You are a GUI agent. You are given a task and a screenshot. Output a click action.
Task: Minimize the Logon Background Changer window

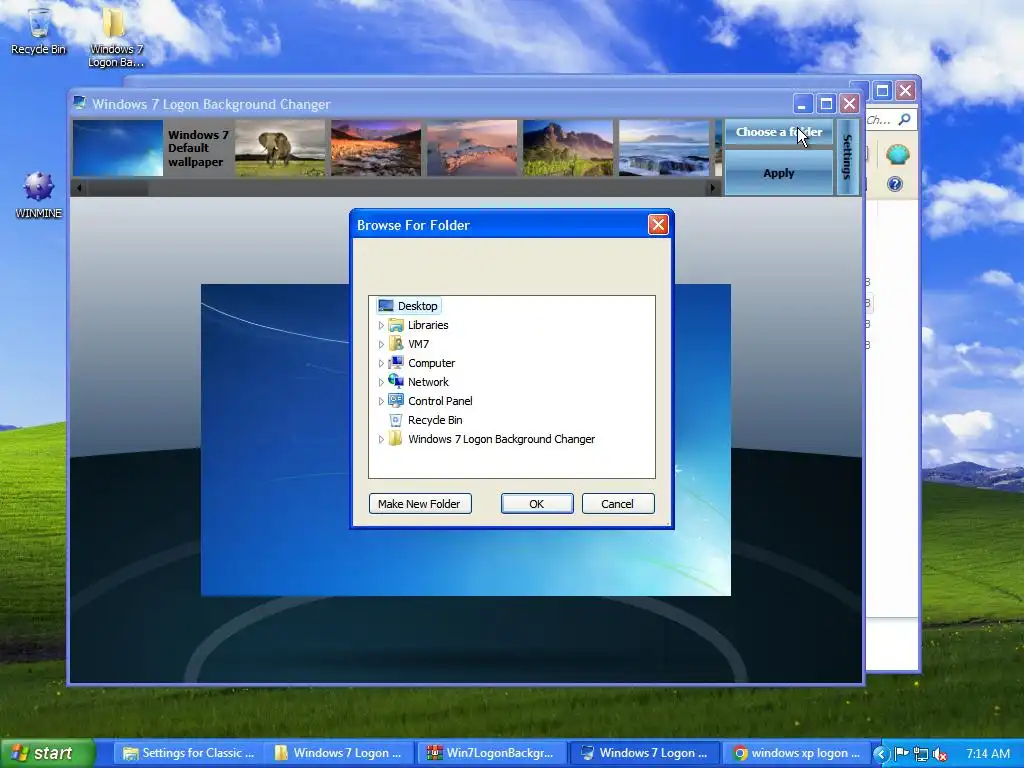803,103
